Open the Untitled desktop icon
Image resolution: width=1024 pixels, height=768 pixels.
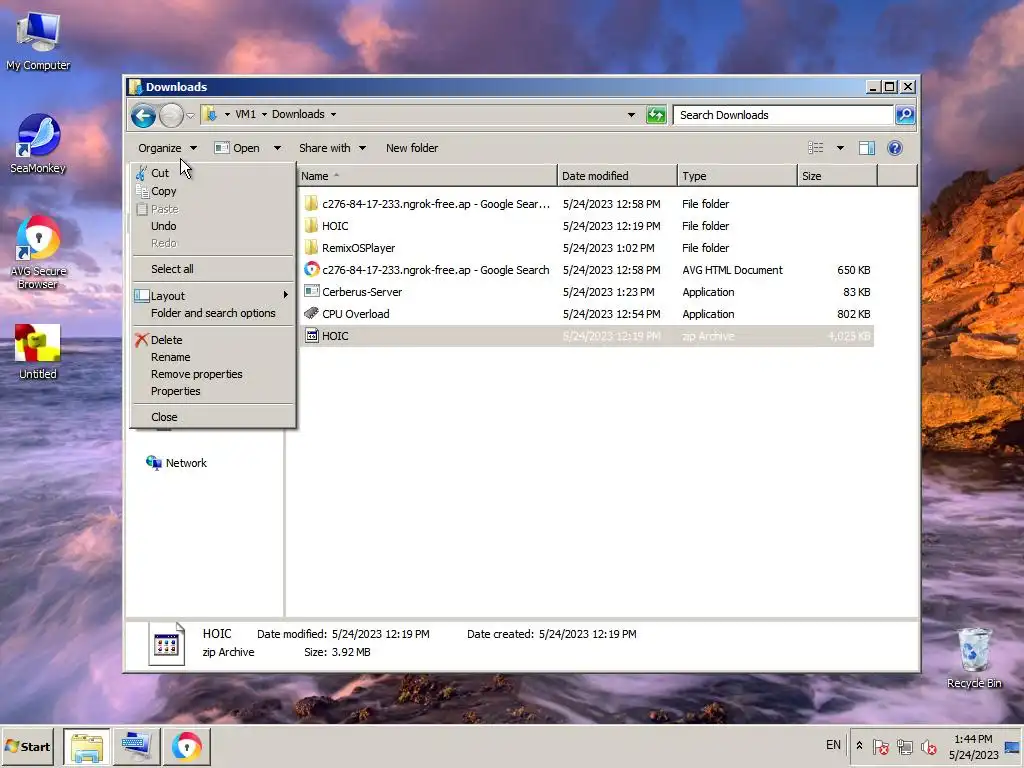[x=38, y=353]
